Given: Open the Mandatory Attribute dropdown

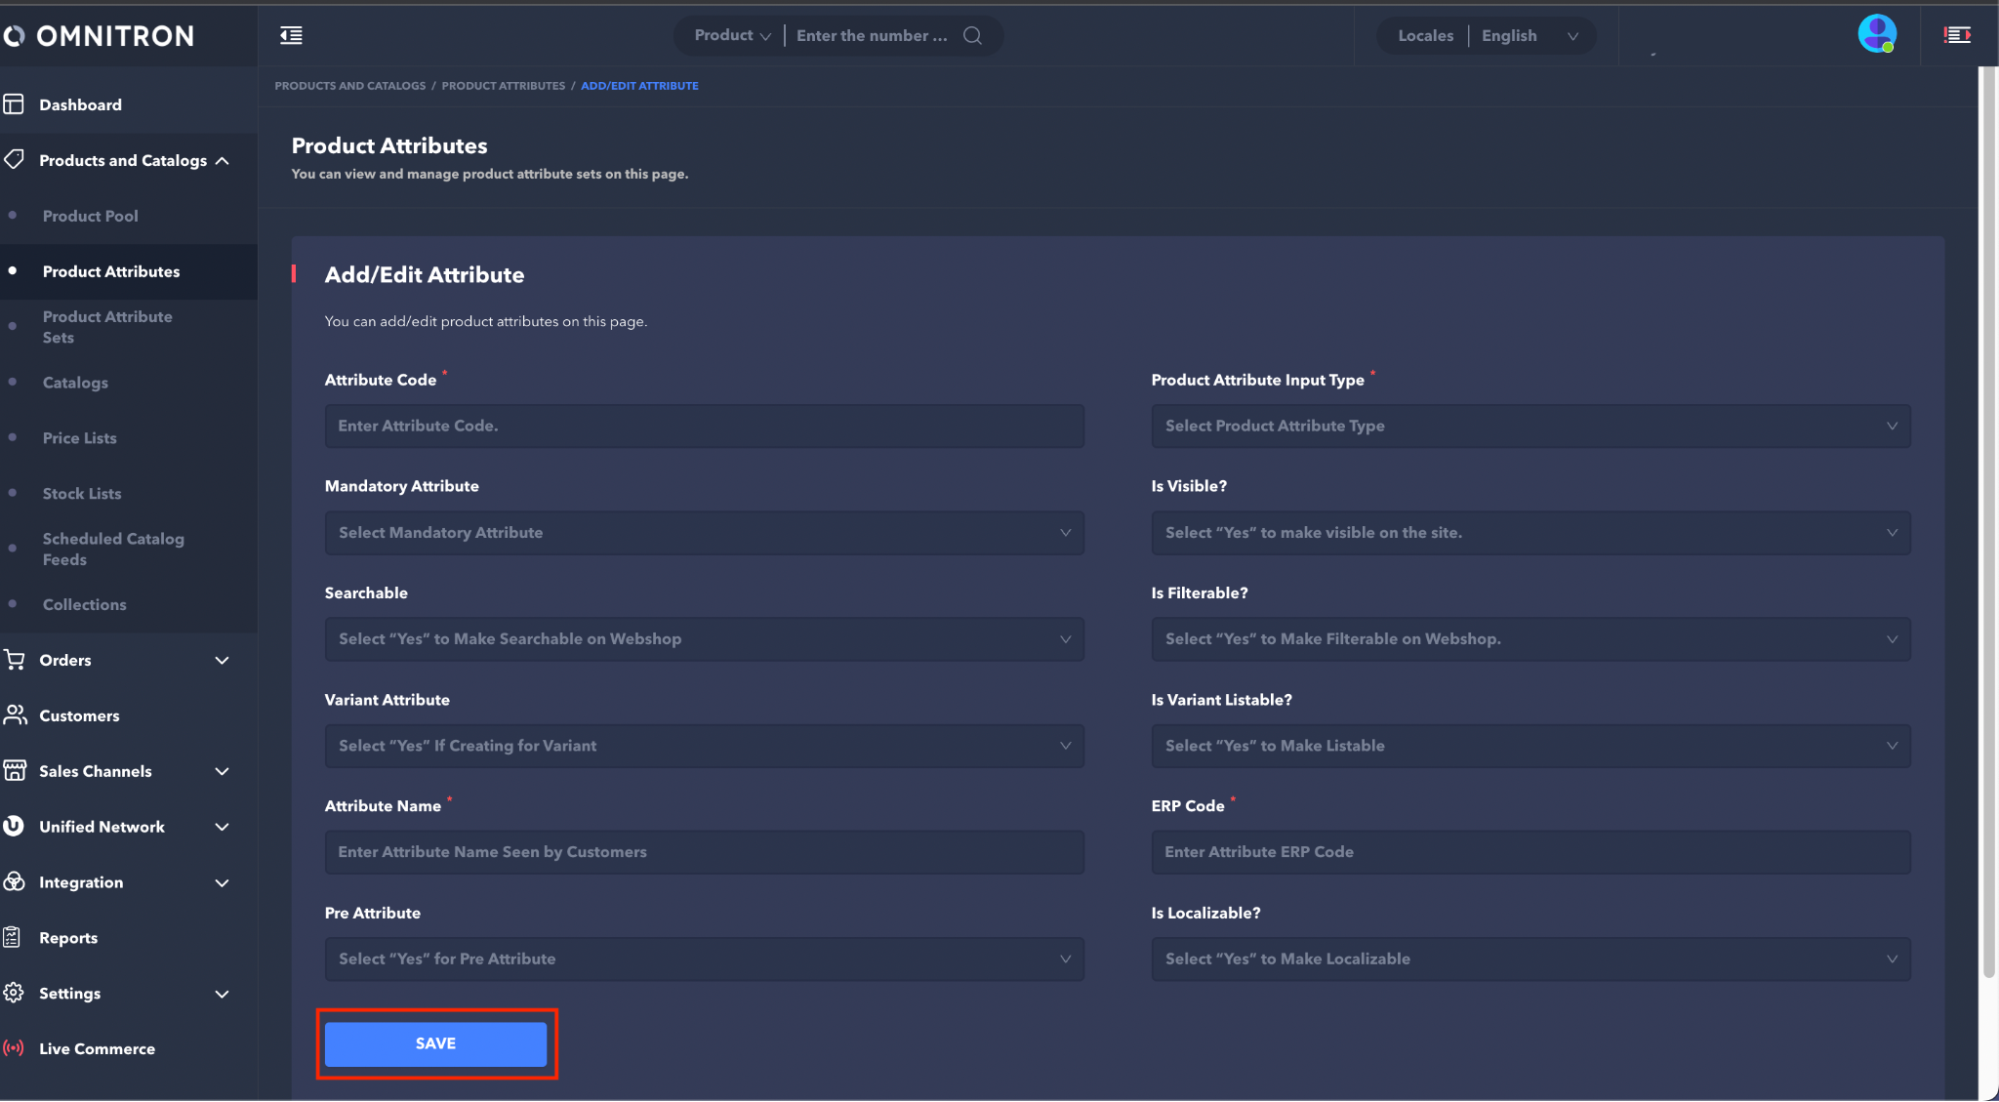Looking at the screenshot, I should click(704, 533).
